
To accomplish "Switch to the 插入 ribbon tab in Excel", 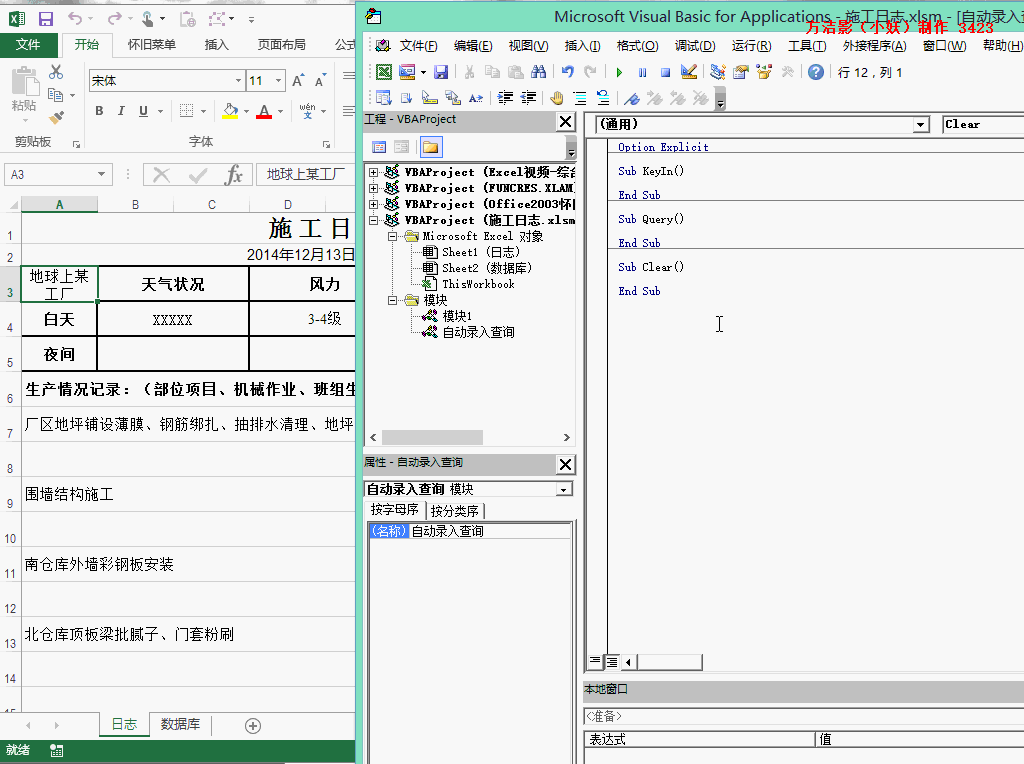I will pyautogui.click(x=216, y=44).
